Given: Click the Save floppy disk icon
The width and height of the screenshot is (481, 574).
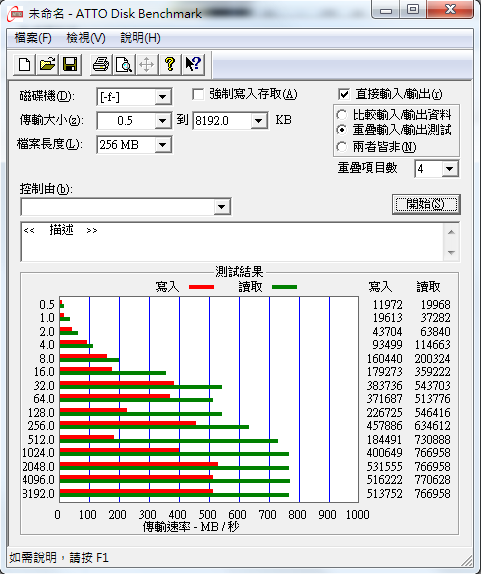Looking at the screenshot, I should [70, 64].
